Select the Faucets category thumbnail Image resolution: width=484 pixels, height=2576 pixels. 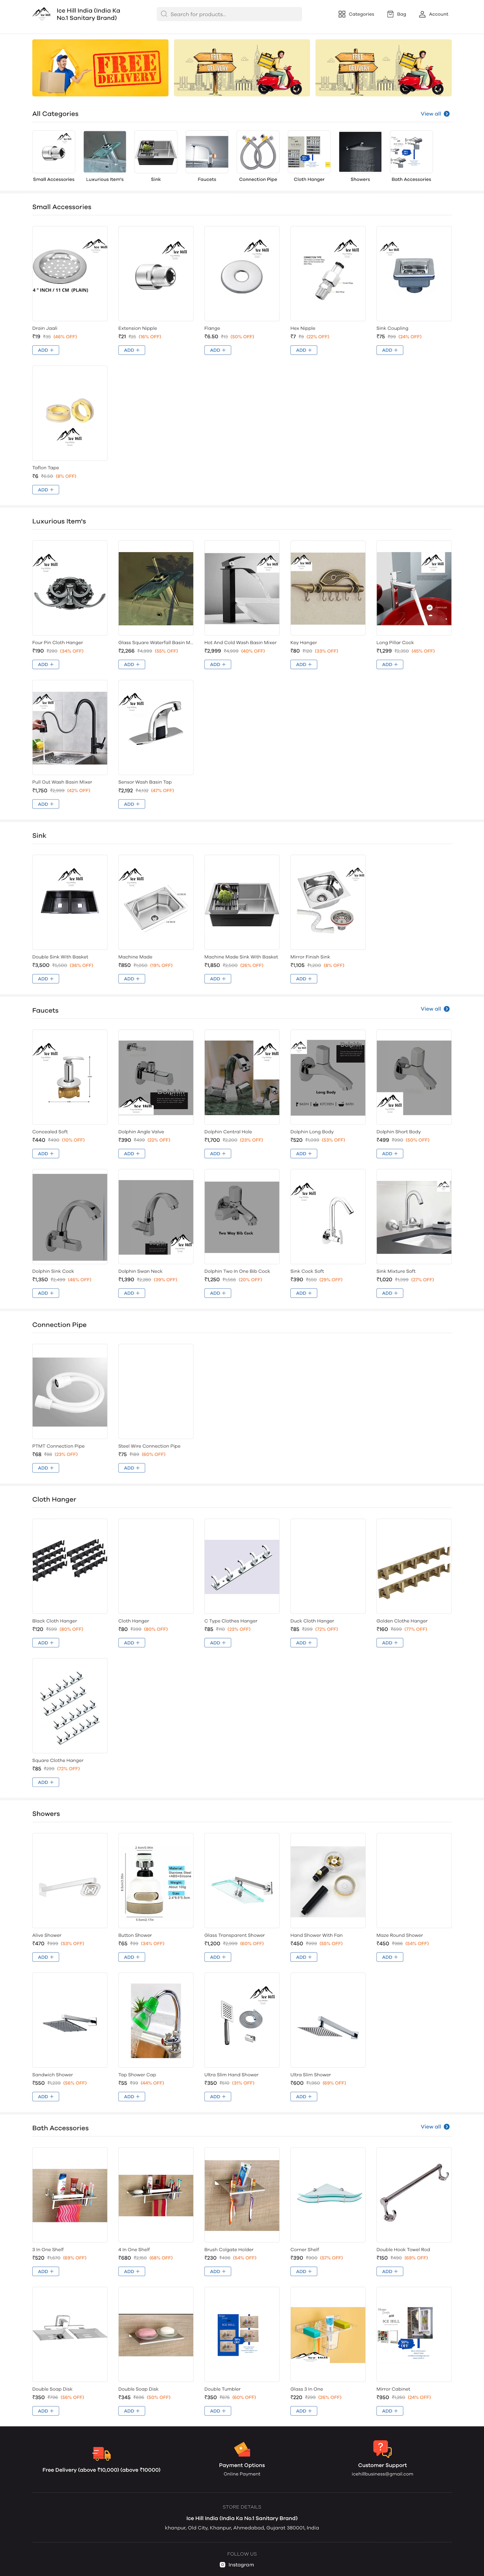coord(207,152)
